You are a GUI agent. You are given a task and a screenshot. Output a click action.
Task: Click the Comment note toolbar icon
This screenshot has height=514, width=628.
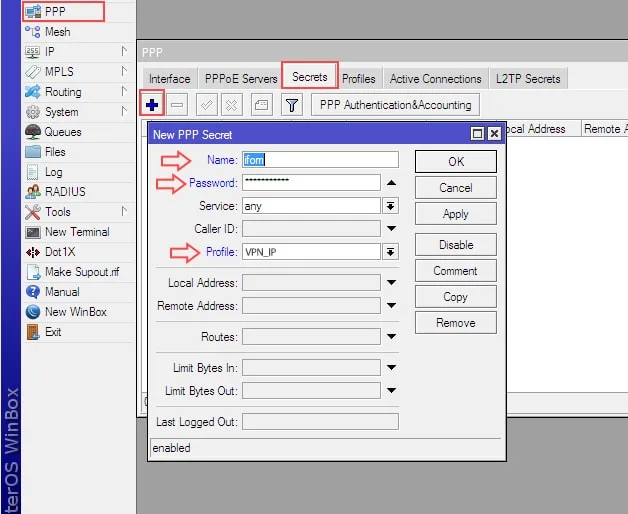tap(260, 104)
